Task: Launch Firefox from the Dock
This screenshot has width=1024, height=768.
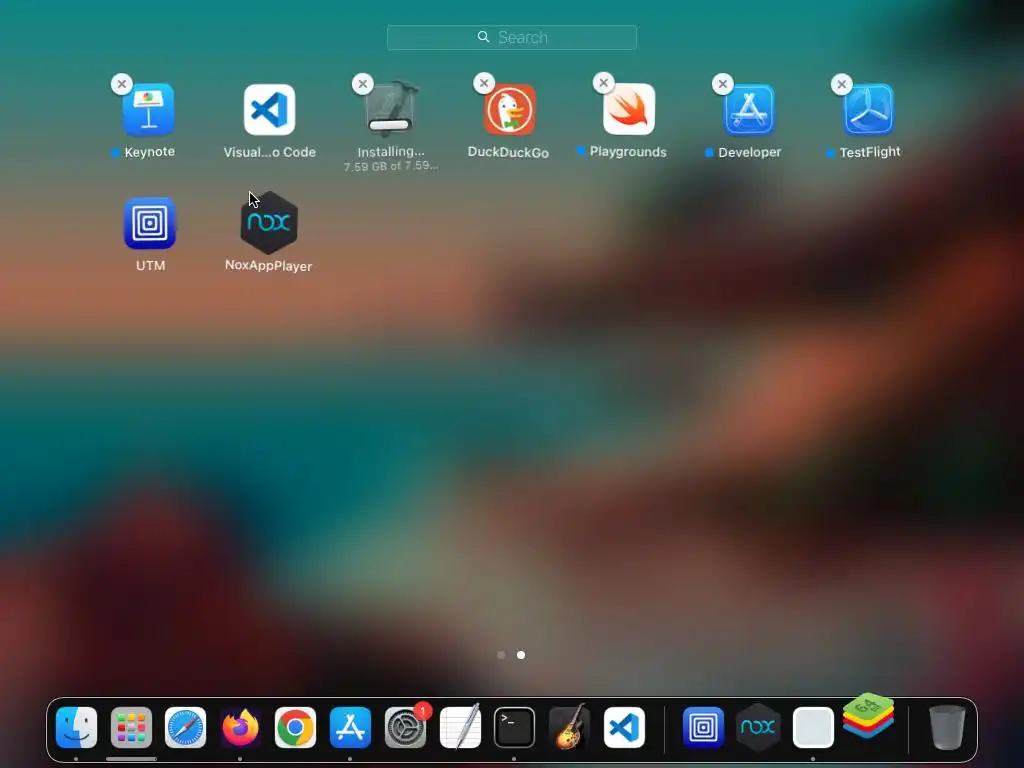Action: (240, 728)
